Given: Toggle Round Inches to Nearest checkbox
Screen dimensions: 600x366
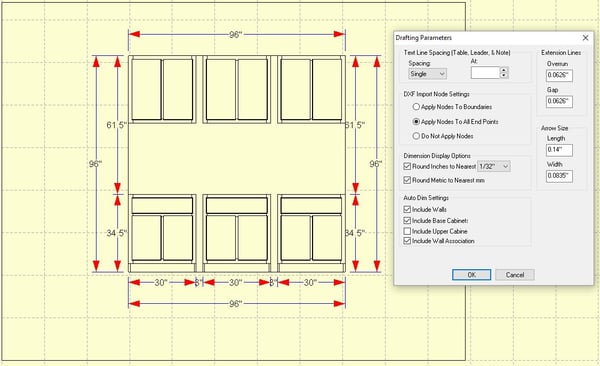Looking at the screenshot, I should pos(407,167).
